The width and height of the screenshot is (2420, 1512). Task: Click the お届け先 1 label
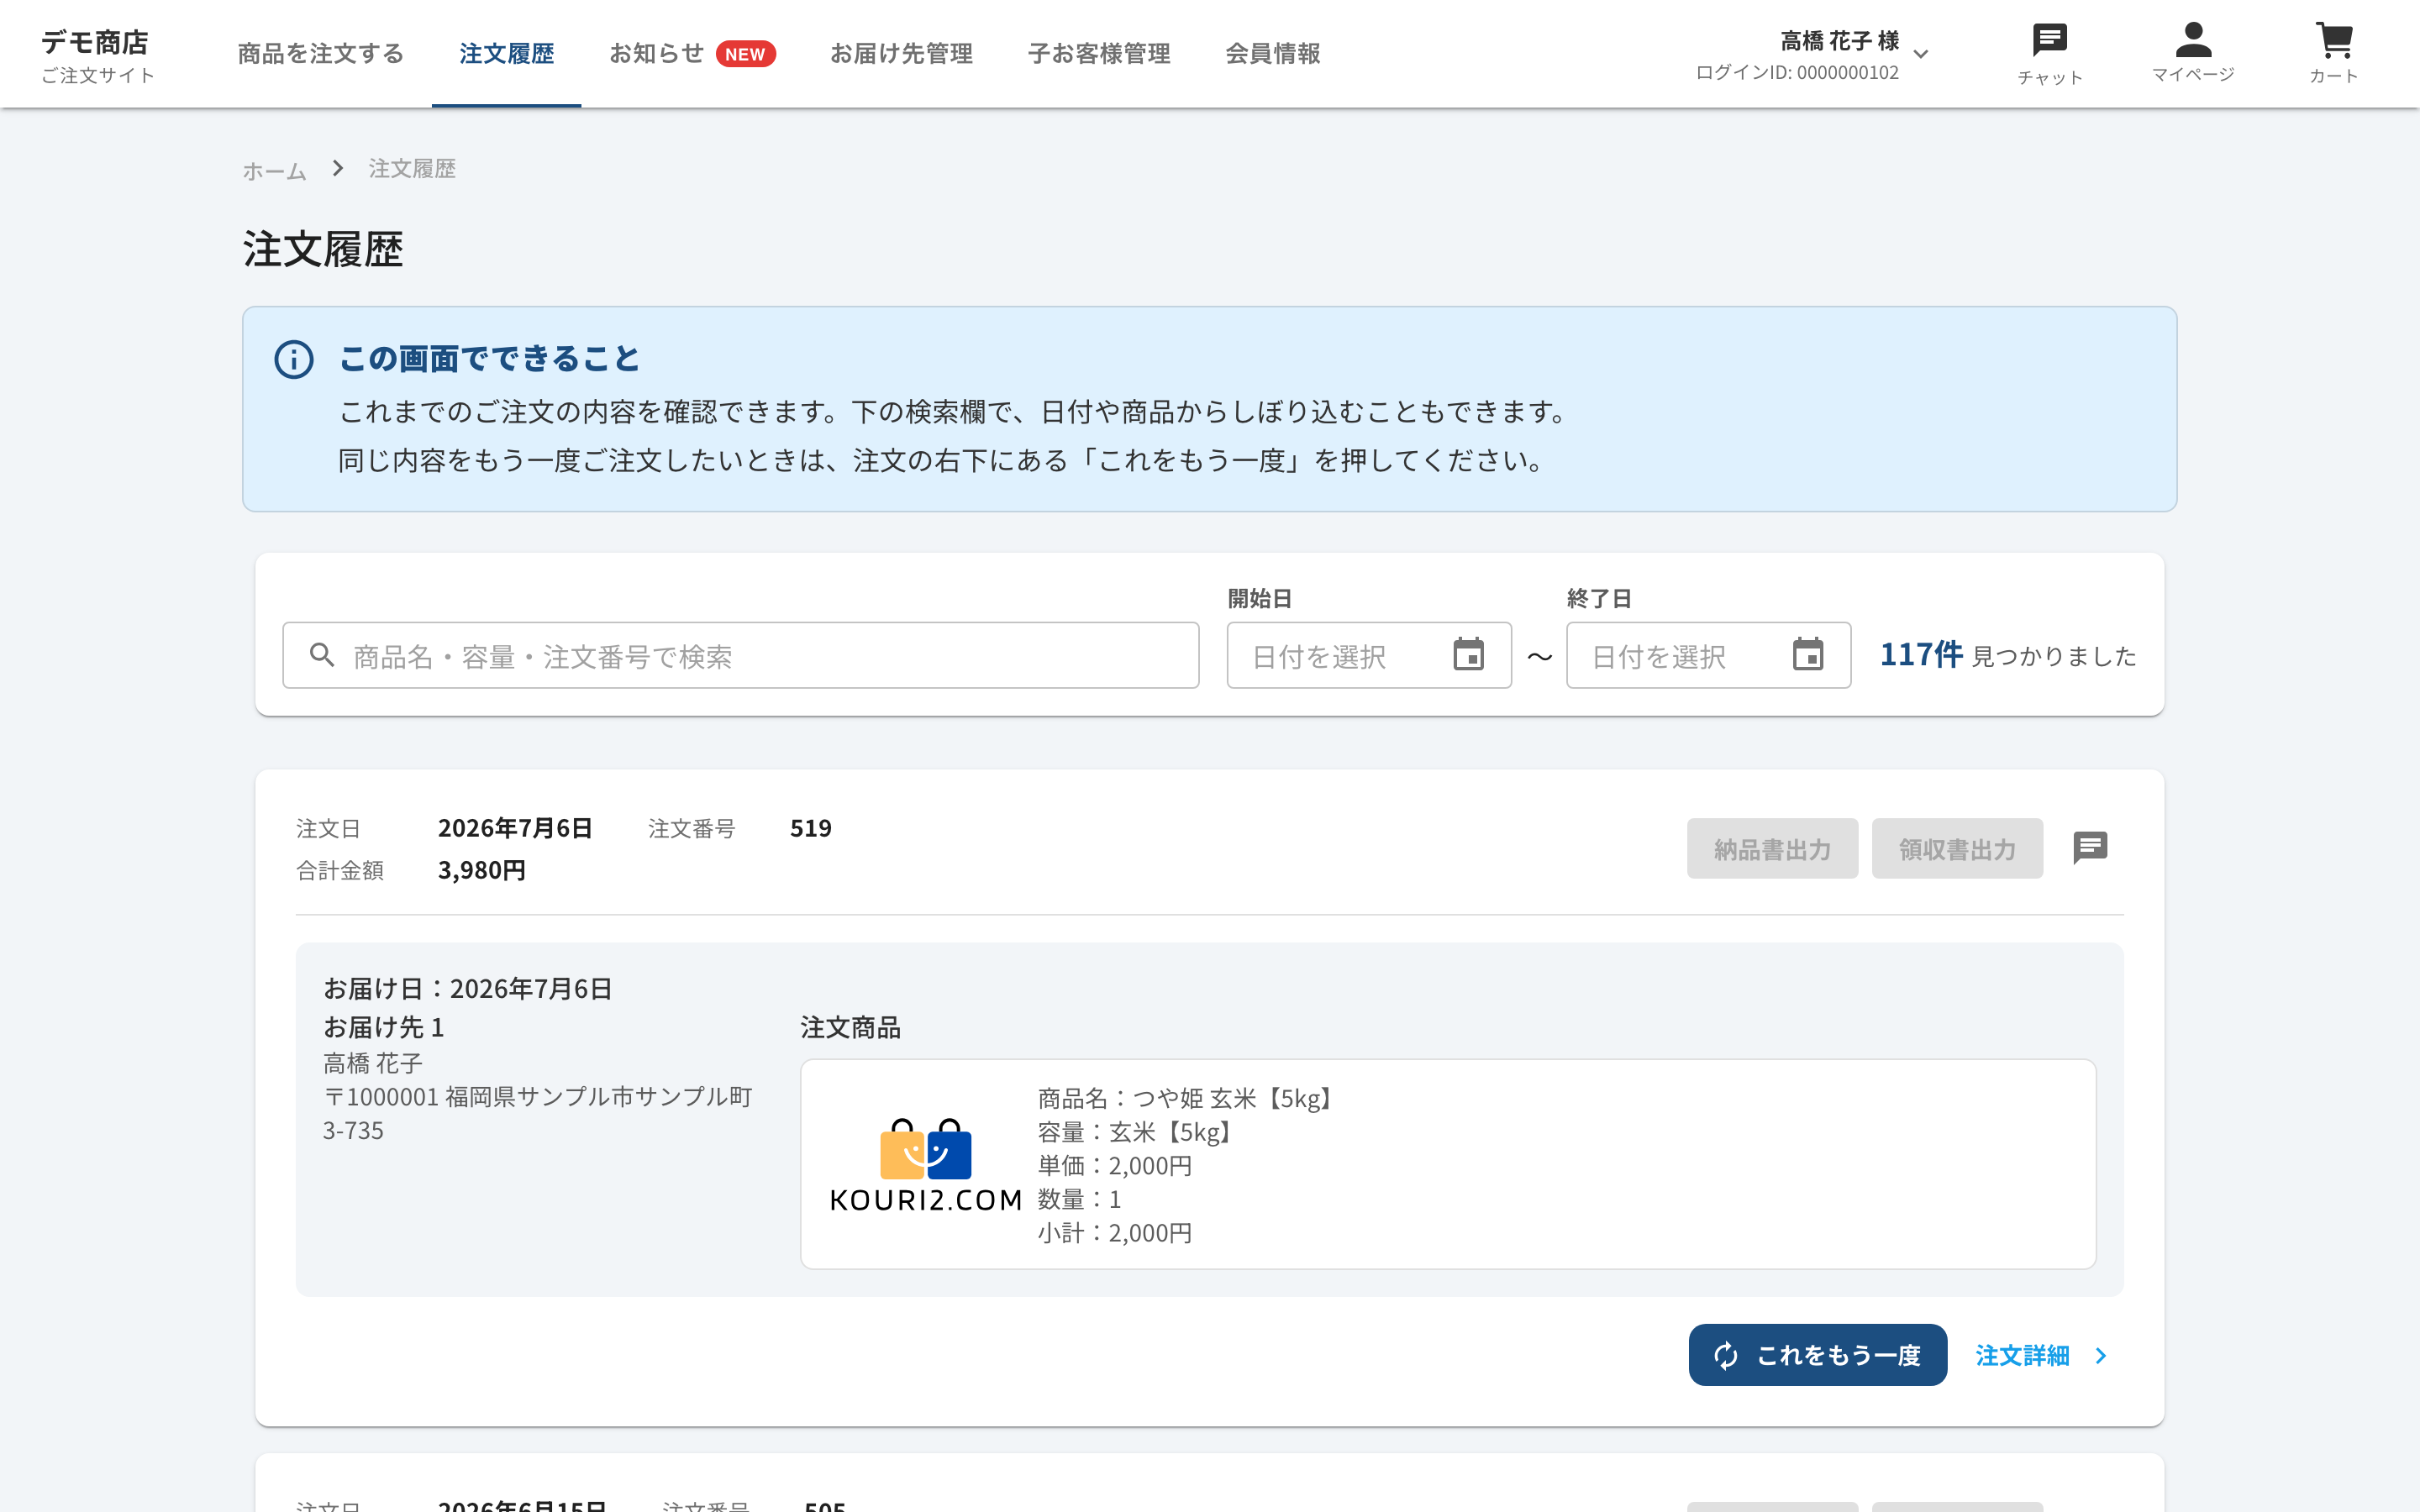pyautogui.click(x=383, y=1027)
